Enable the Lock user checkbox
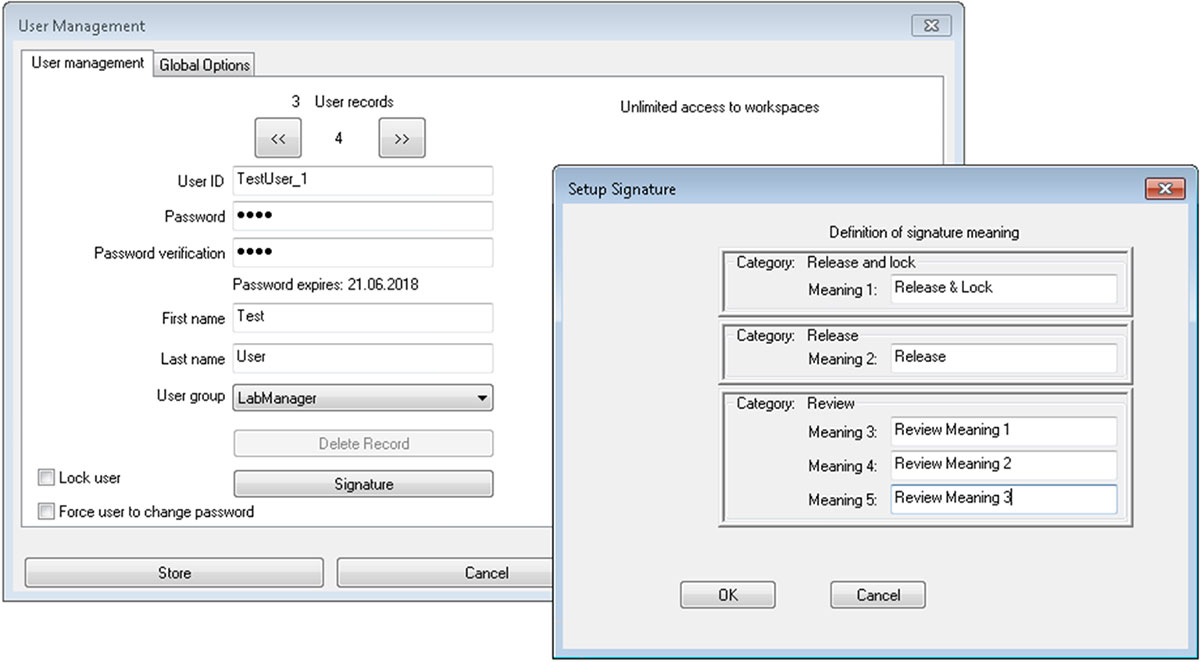1200x662 pixels. click(x=45, y=478)
